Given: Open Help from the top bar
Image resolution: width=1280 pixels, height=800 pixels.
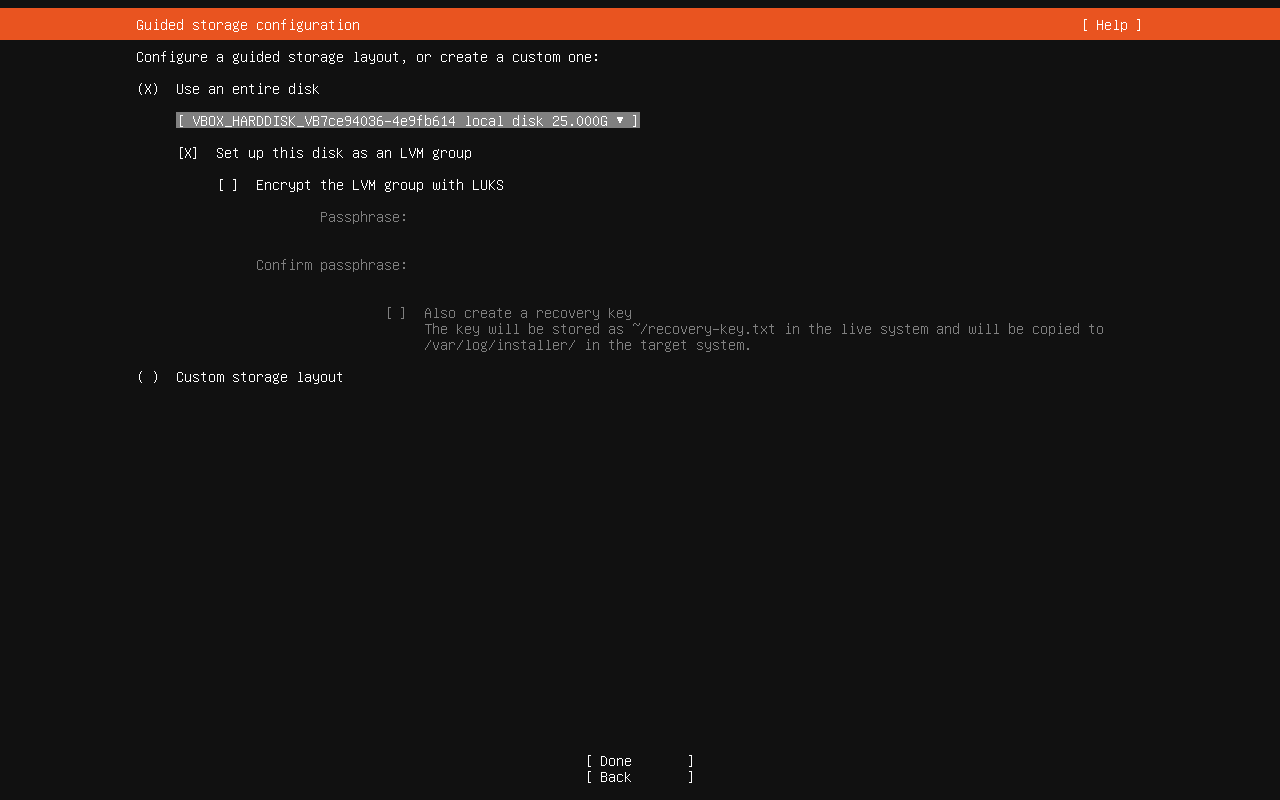Looking at the screenshot, I should tap(1110, 25).
